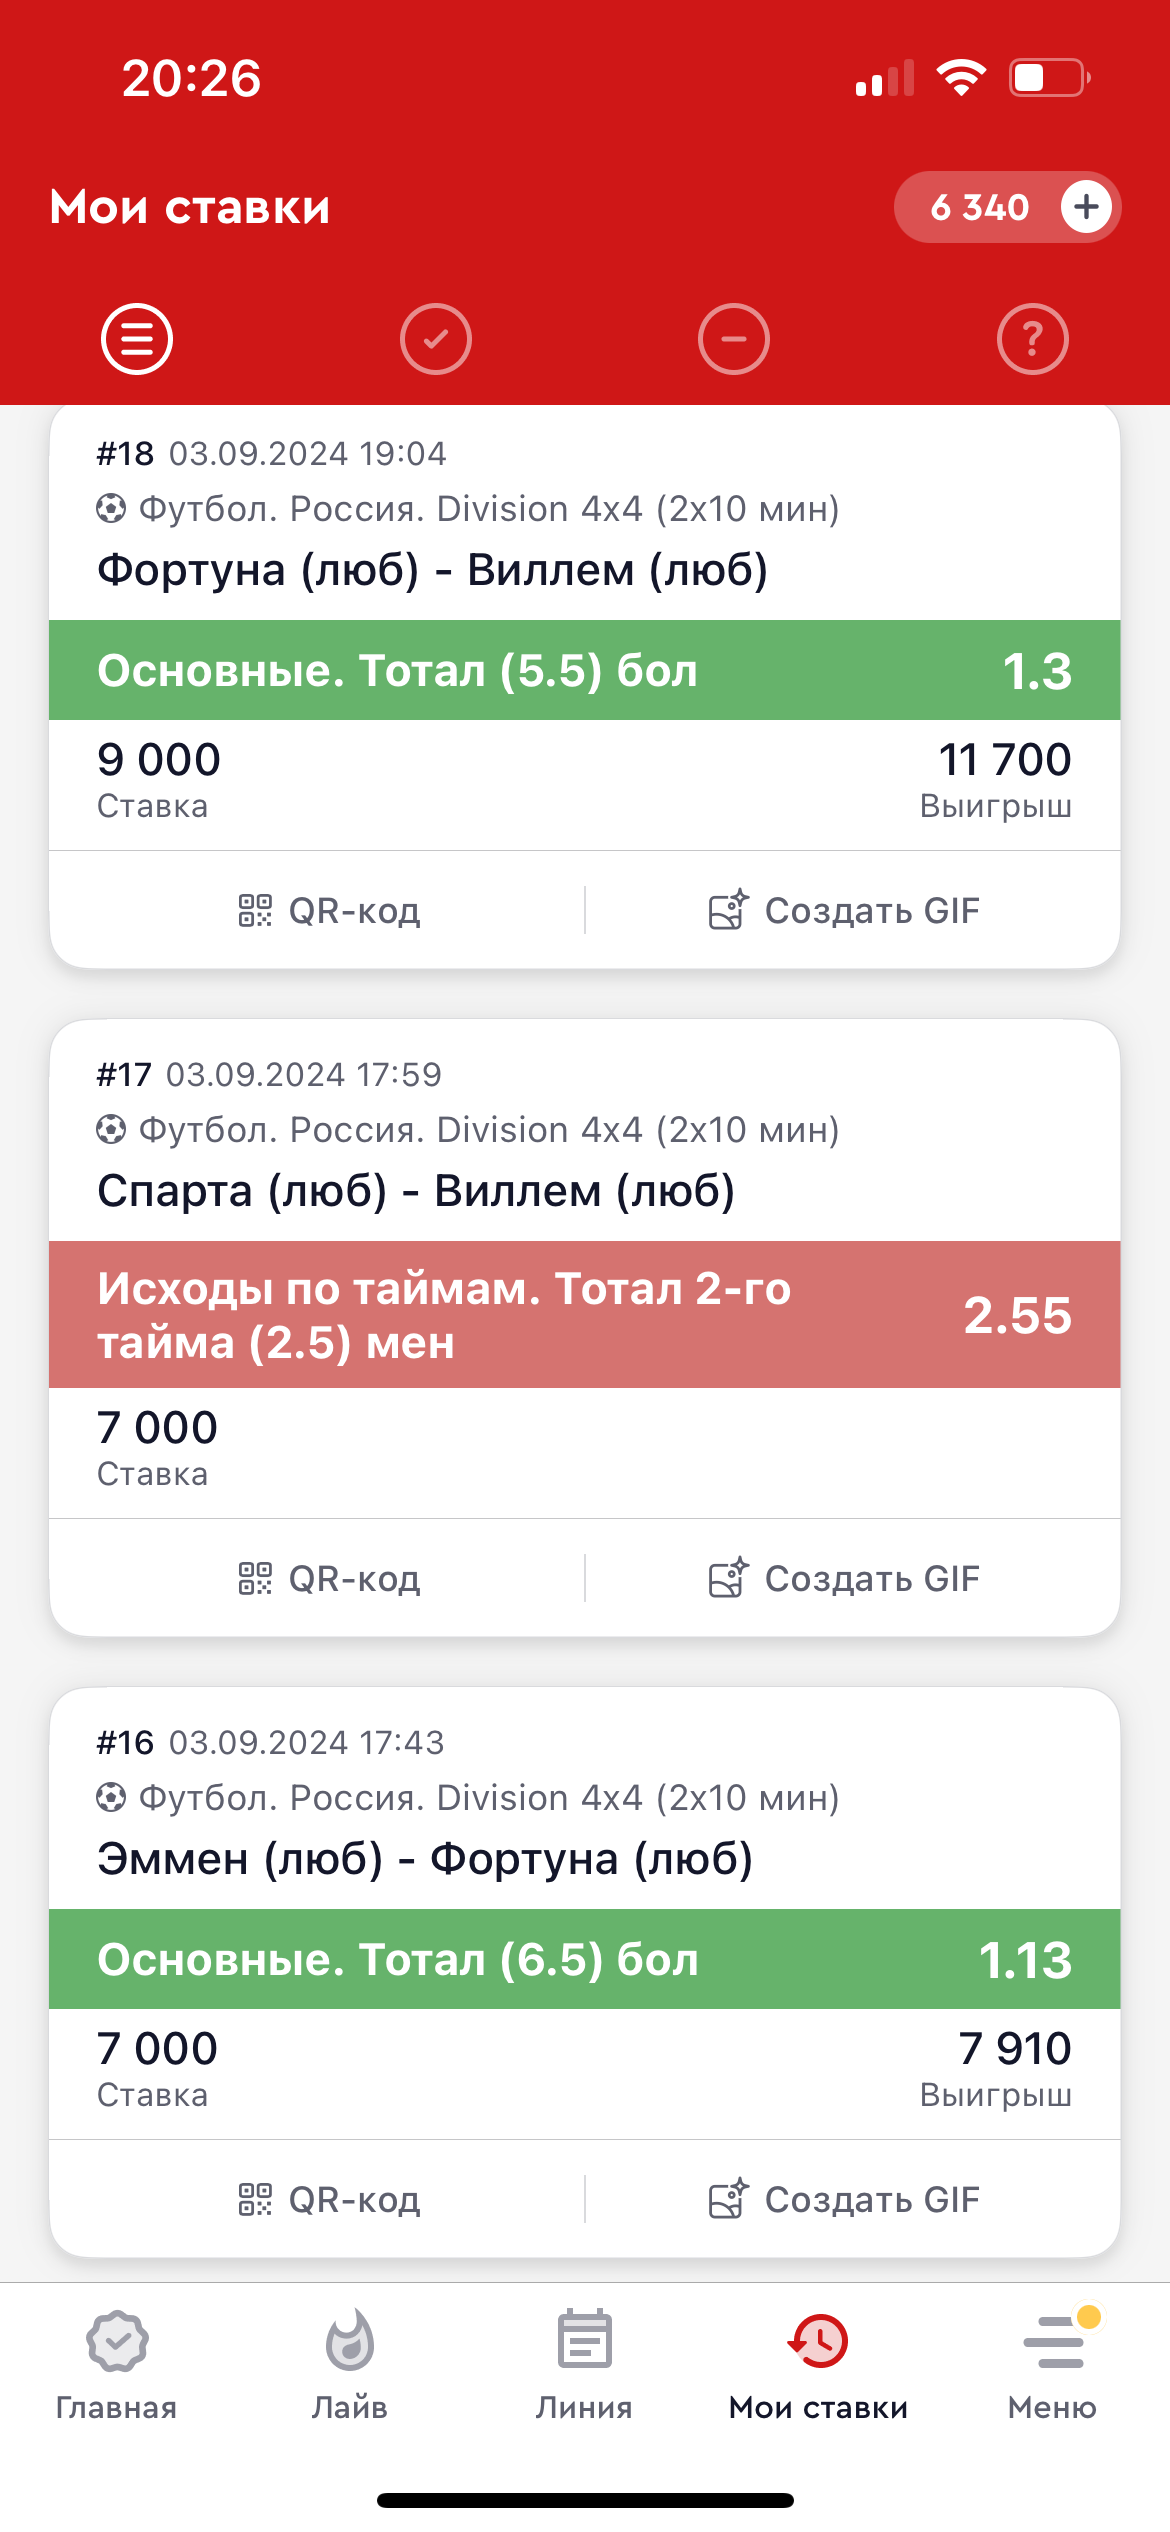Tap the plus icon to add funds

(x=1086, y=207)
